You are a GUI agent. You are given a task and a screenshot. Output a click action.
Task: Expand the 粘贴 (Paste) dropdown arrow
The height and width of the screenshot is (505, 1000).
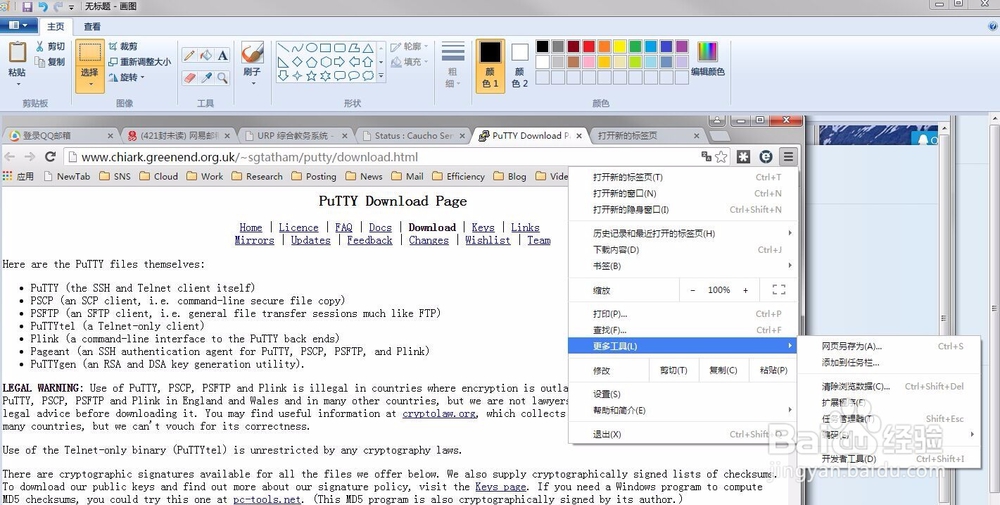[17, 84]
